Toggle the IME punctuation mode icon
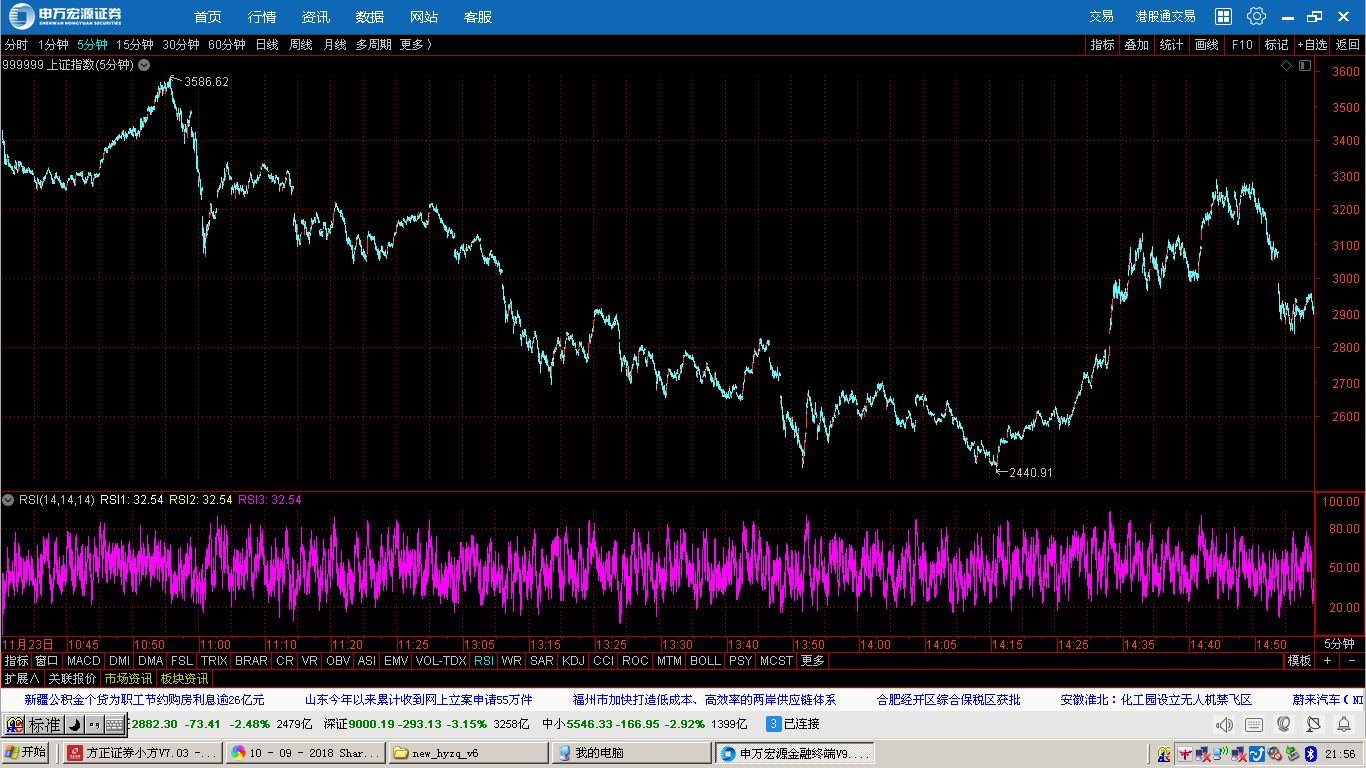This screenshot has height=768, width=1366. pos(94,724)
